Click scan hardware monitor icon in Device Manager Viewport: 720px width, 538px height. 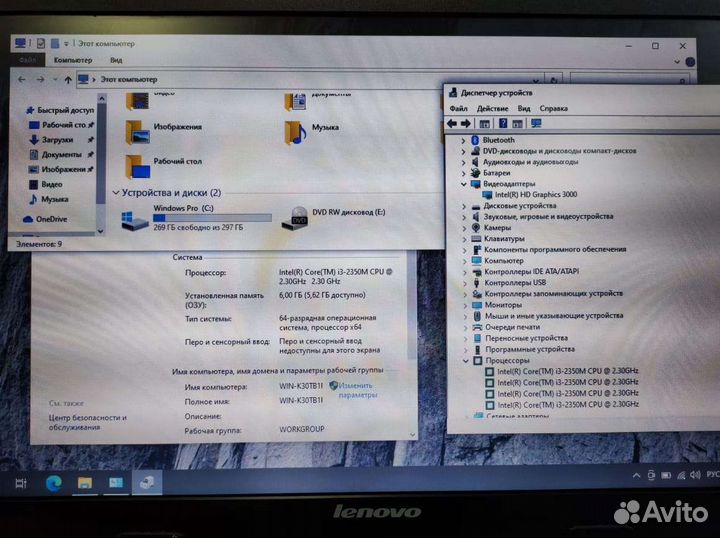(535, 123)
